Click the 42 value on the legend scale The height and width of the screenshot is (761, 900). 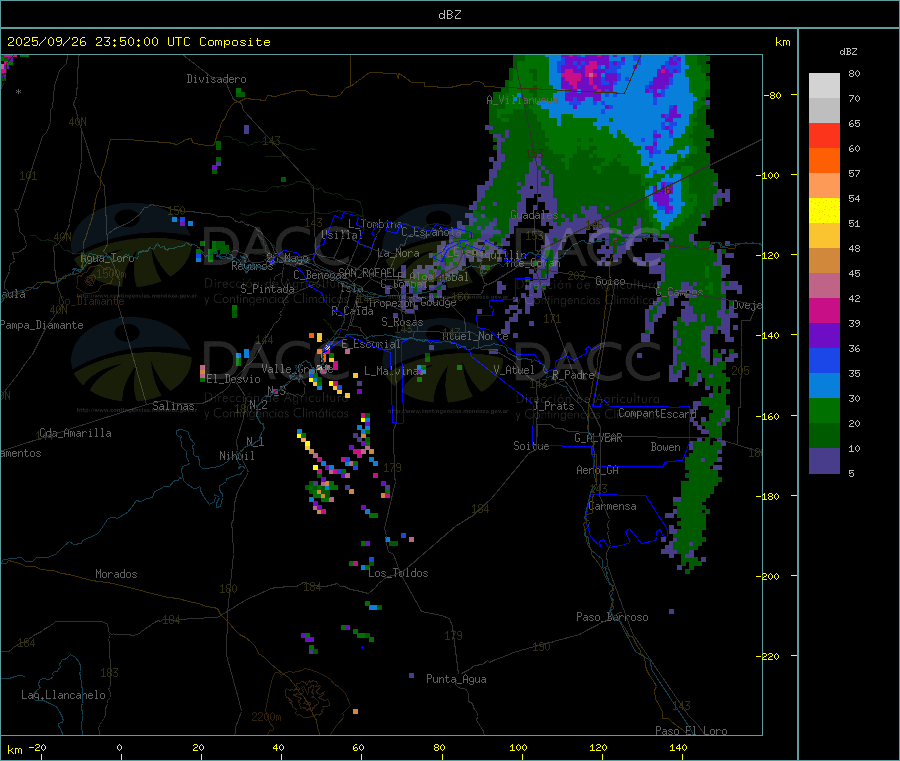point(854,298)
